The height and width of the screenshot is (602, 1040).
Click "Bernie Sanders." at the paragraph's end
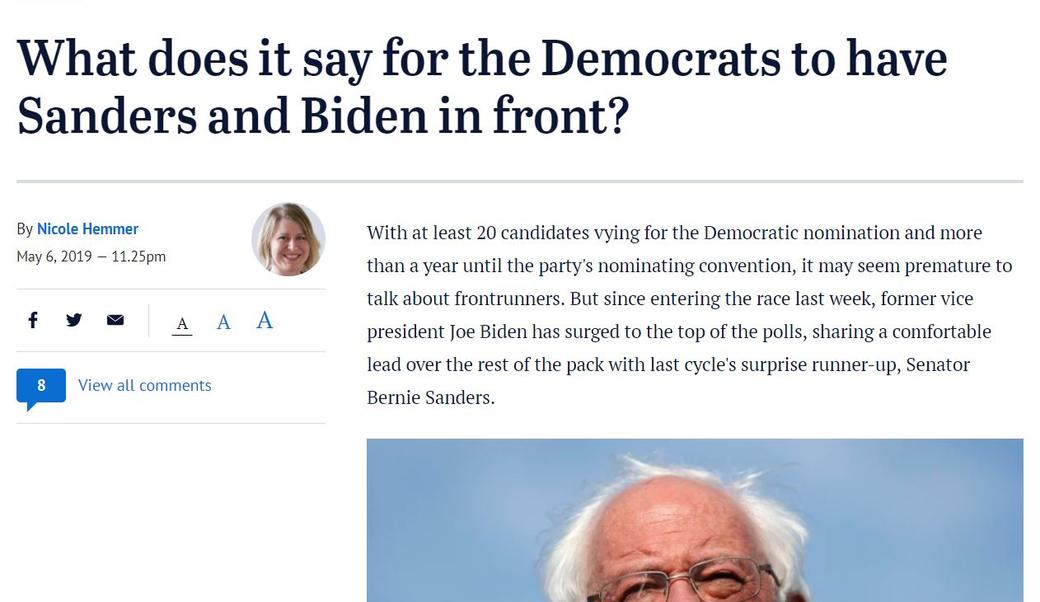pos(431,397)
